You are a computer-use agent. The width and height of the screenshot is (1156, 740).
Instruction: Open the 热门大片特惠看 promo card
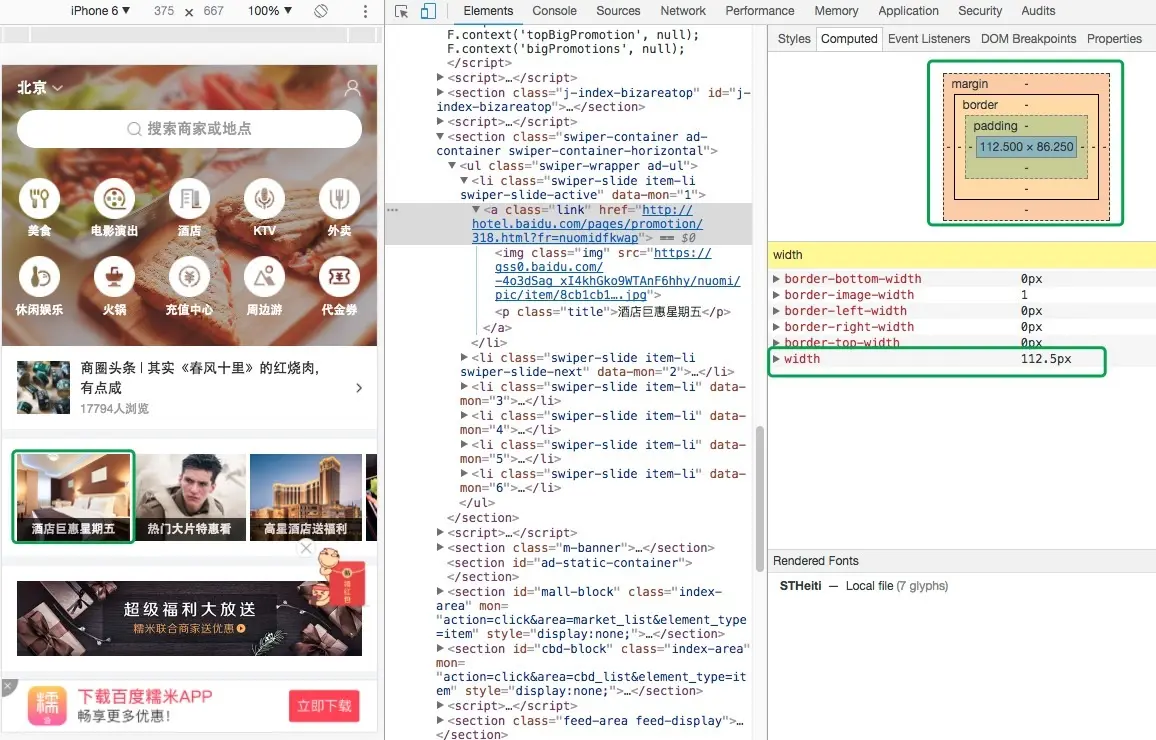(x=189, y=497)
